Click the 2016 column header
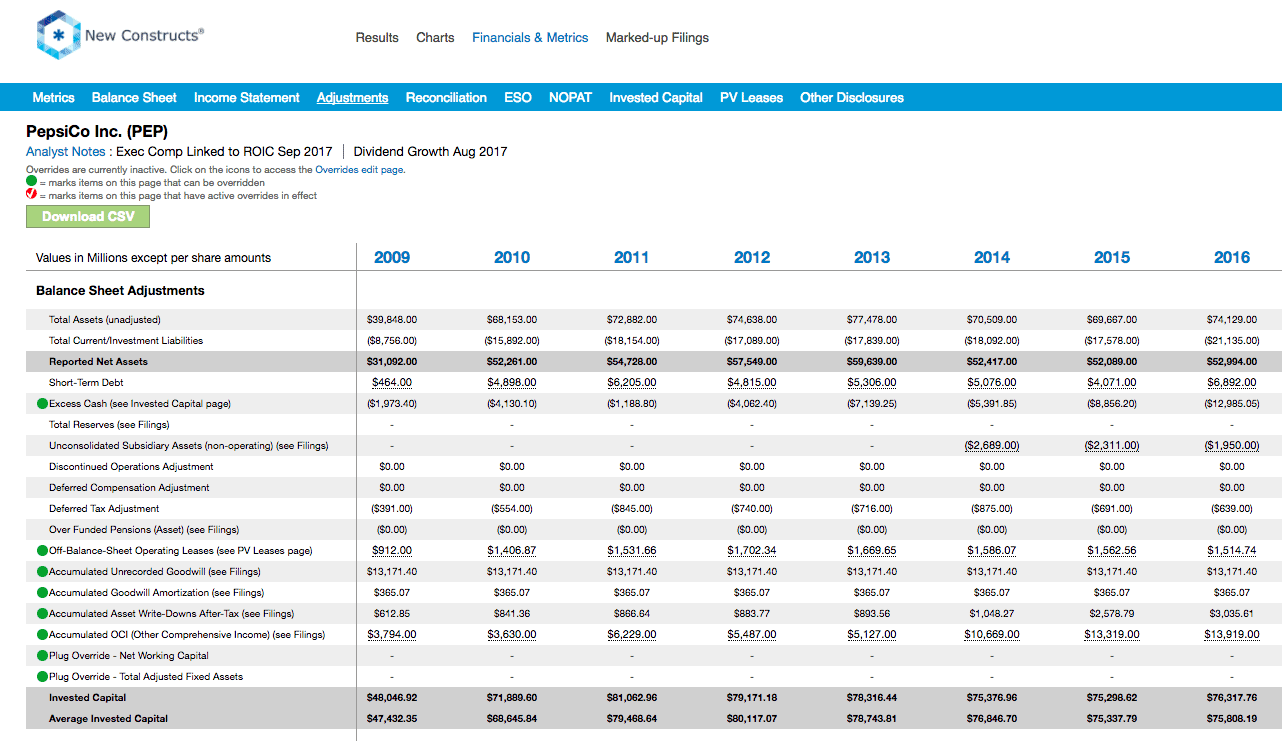Screen dimensions: 1282x741 [x=1232, y=257]
